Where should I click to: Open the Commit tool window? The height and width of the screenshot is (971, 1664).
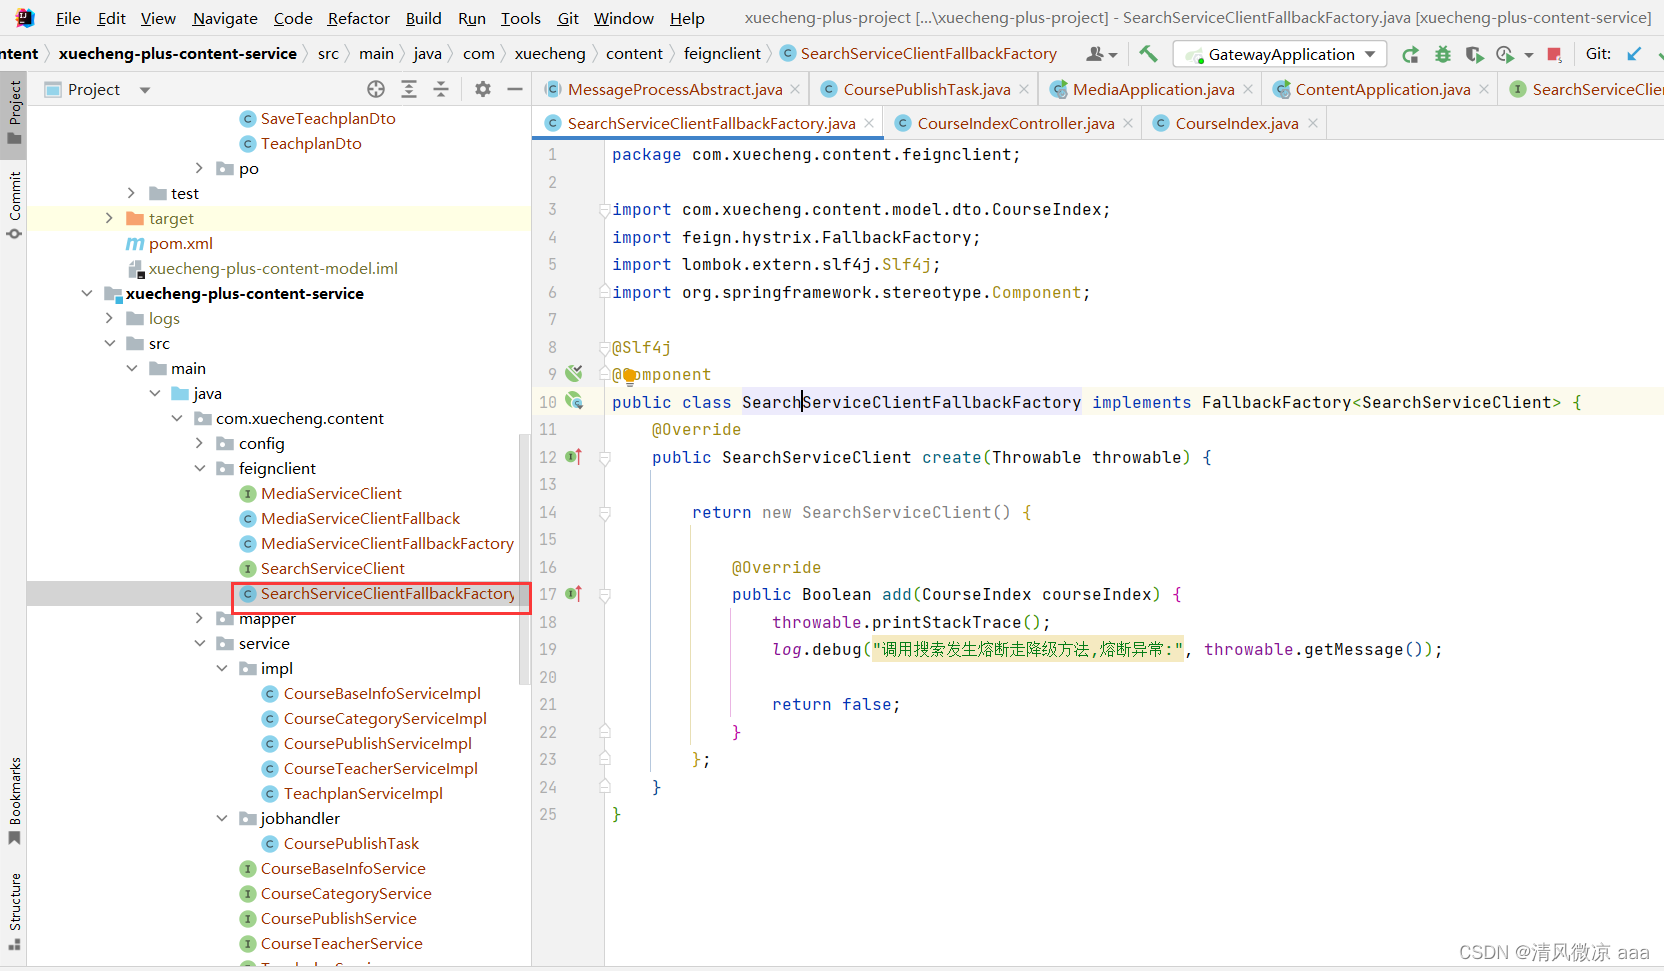point(14,205)
